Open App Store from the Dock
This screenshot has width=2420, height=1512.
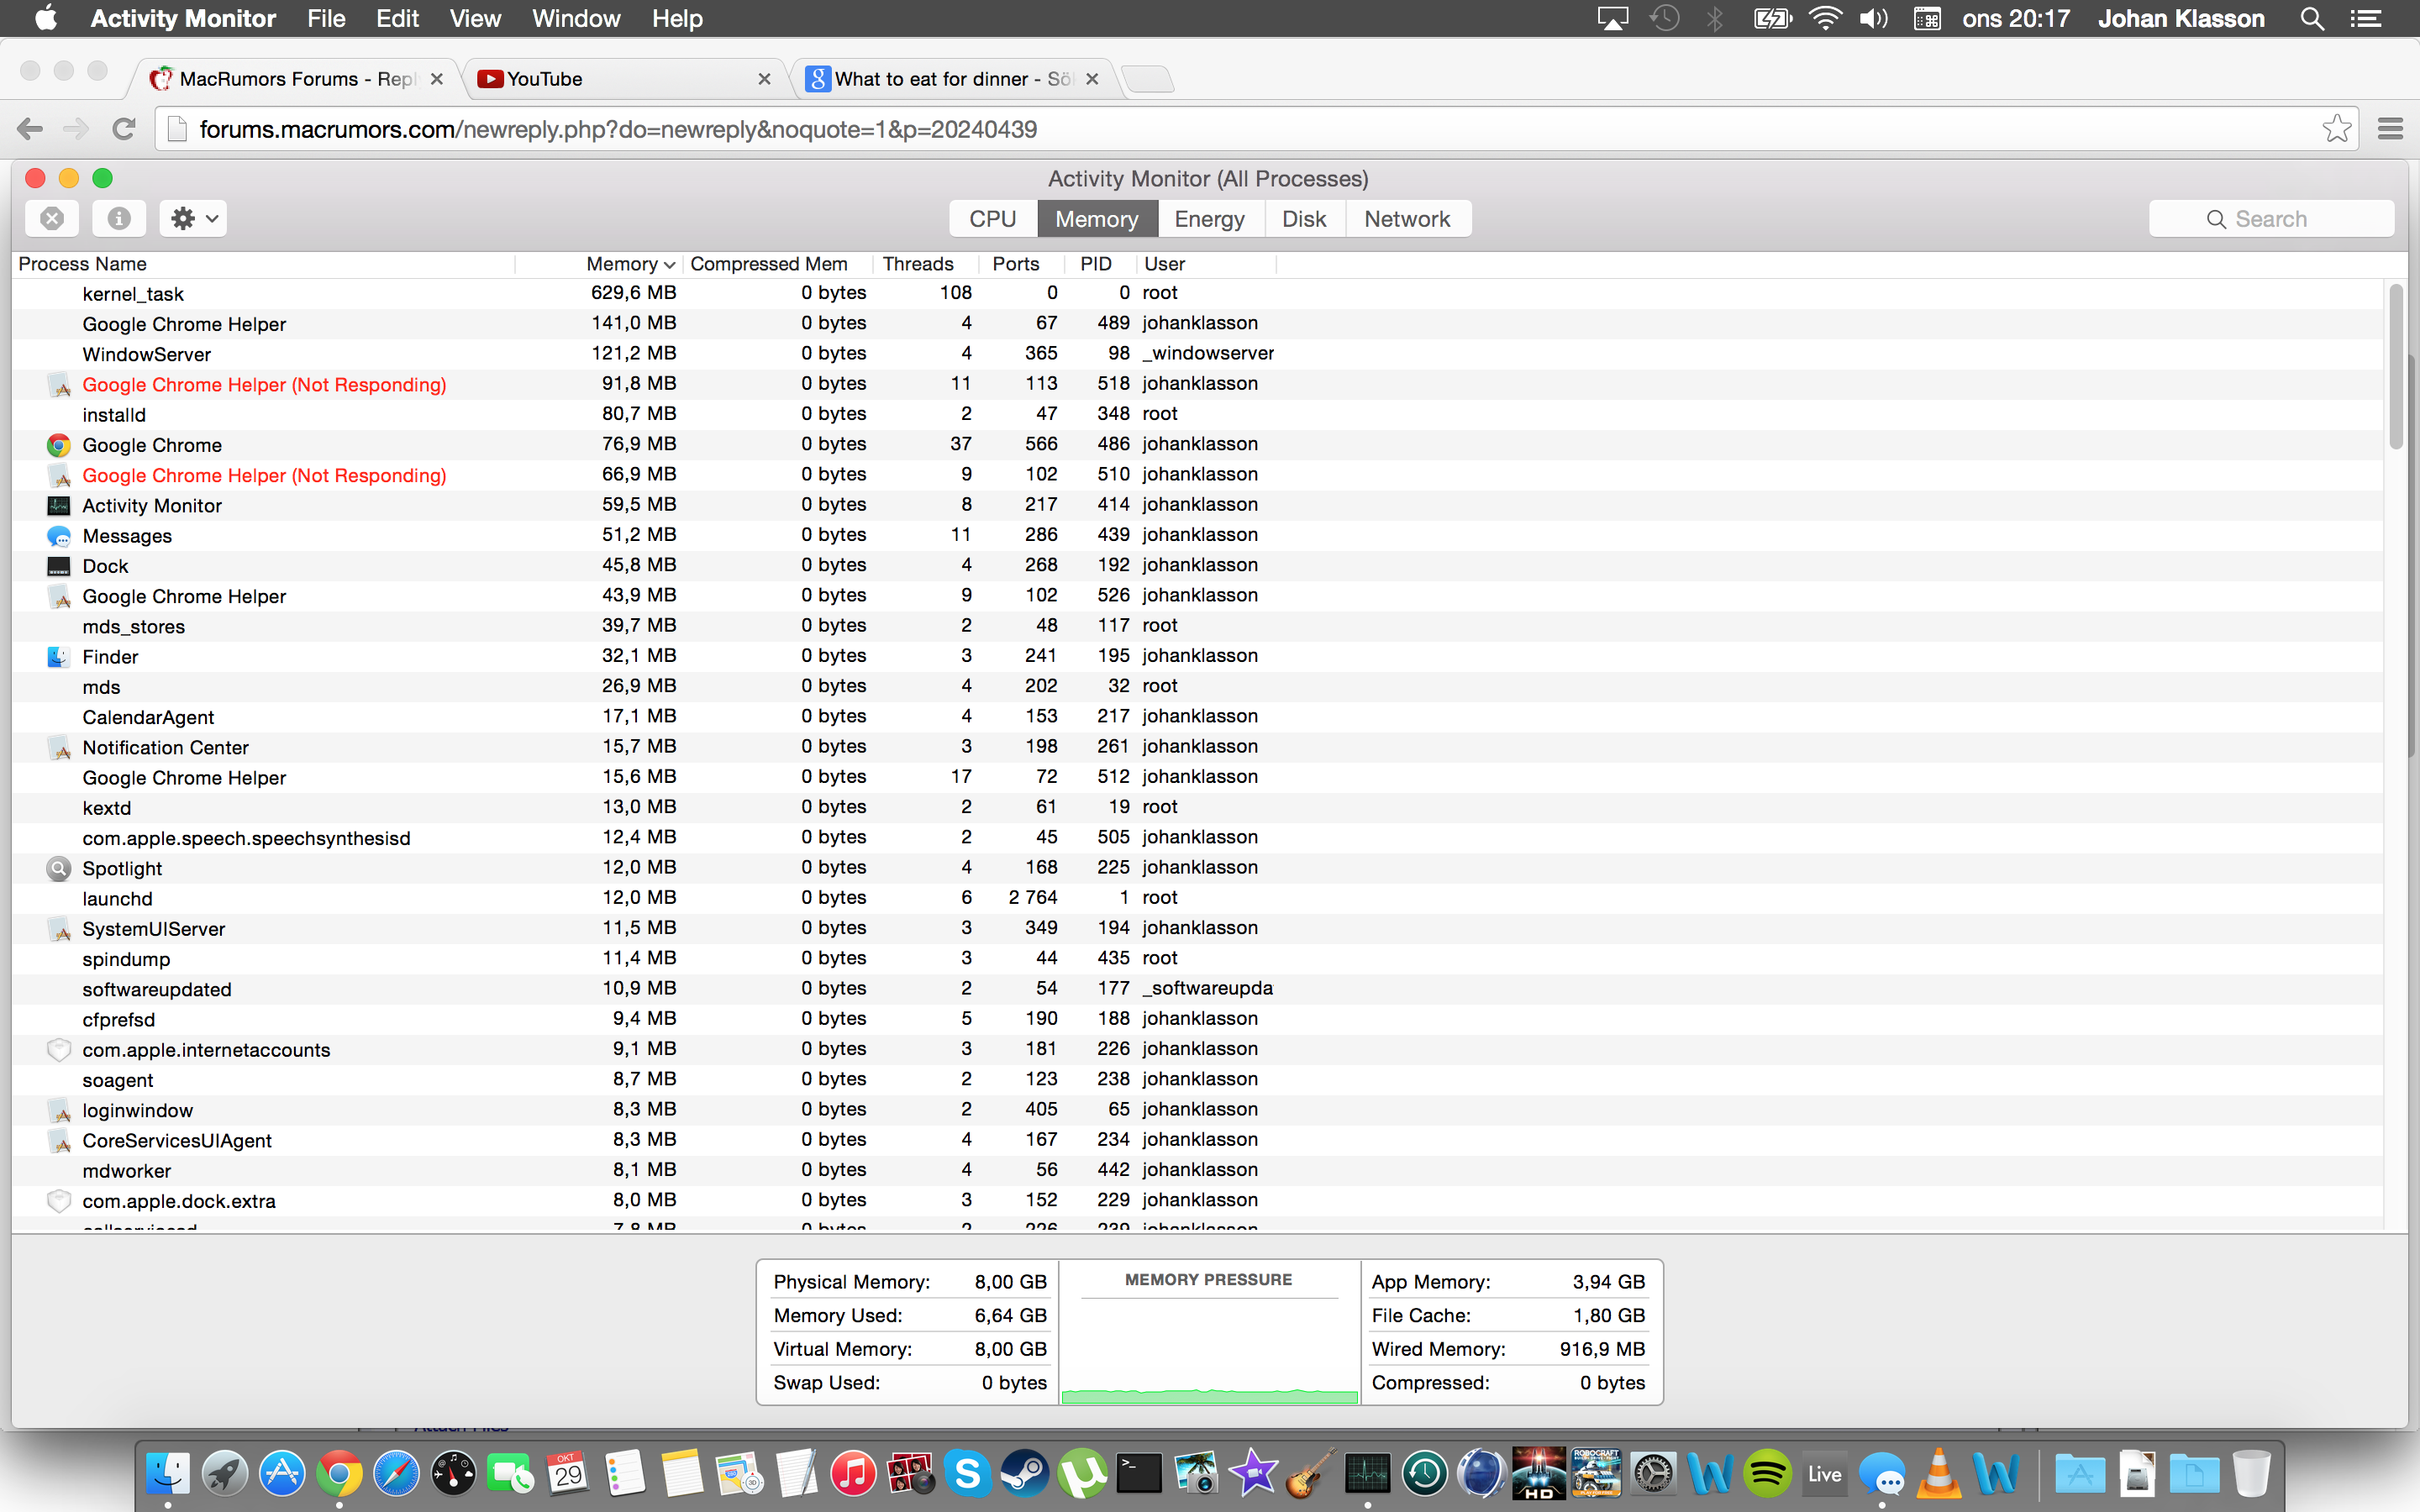click(x=282, y=1474)
